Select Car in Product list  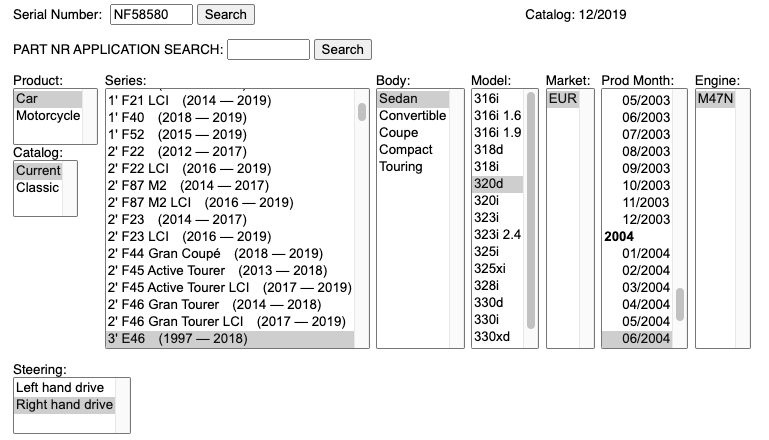pyautogui.click(x=48, y=99)
